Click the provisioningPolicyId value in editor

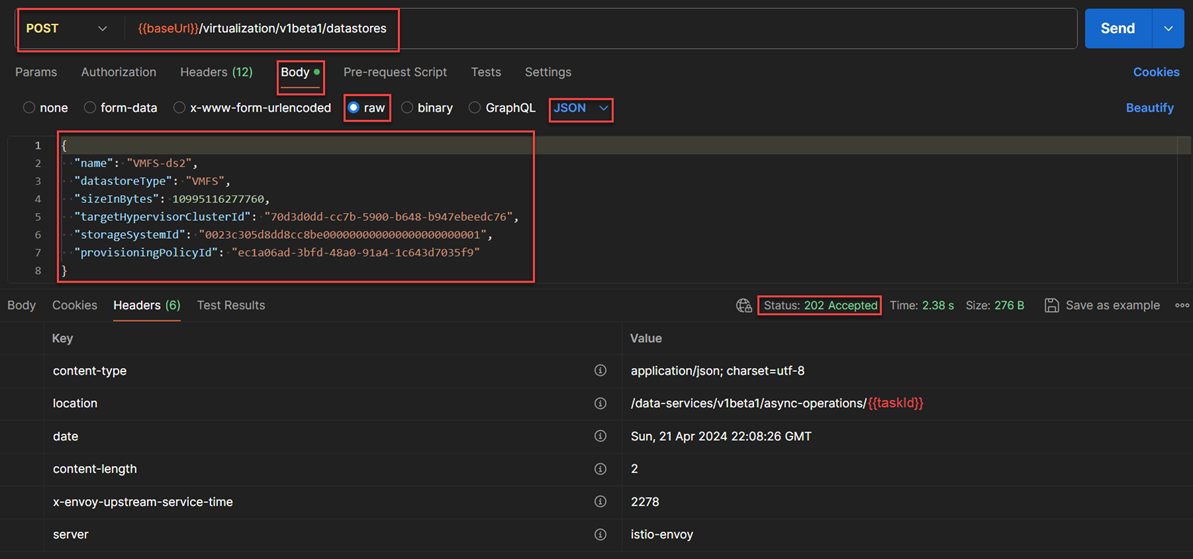pos(357,253)
